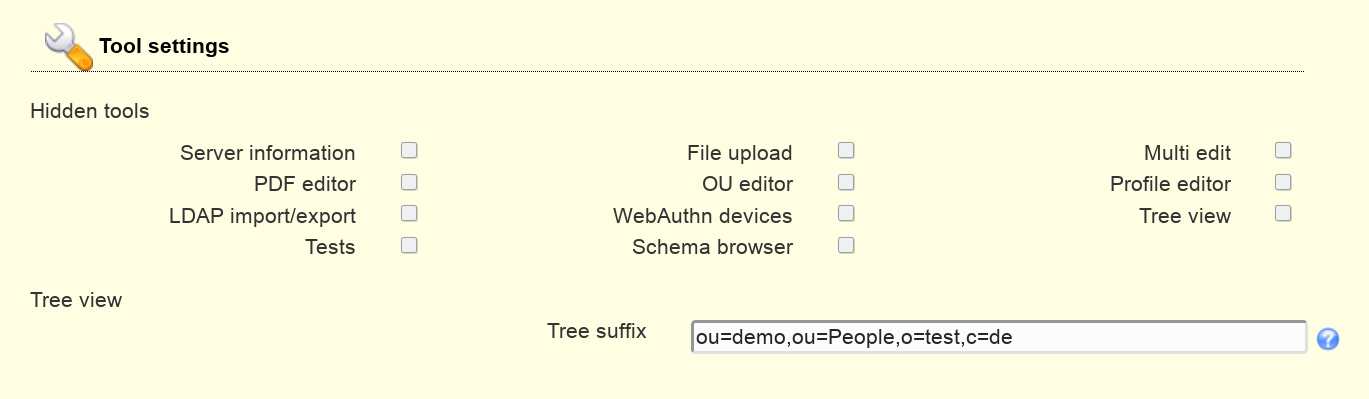Select the OU editor checkbox
The image size is (1369, 399).
click(x=846, y=182)
